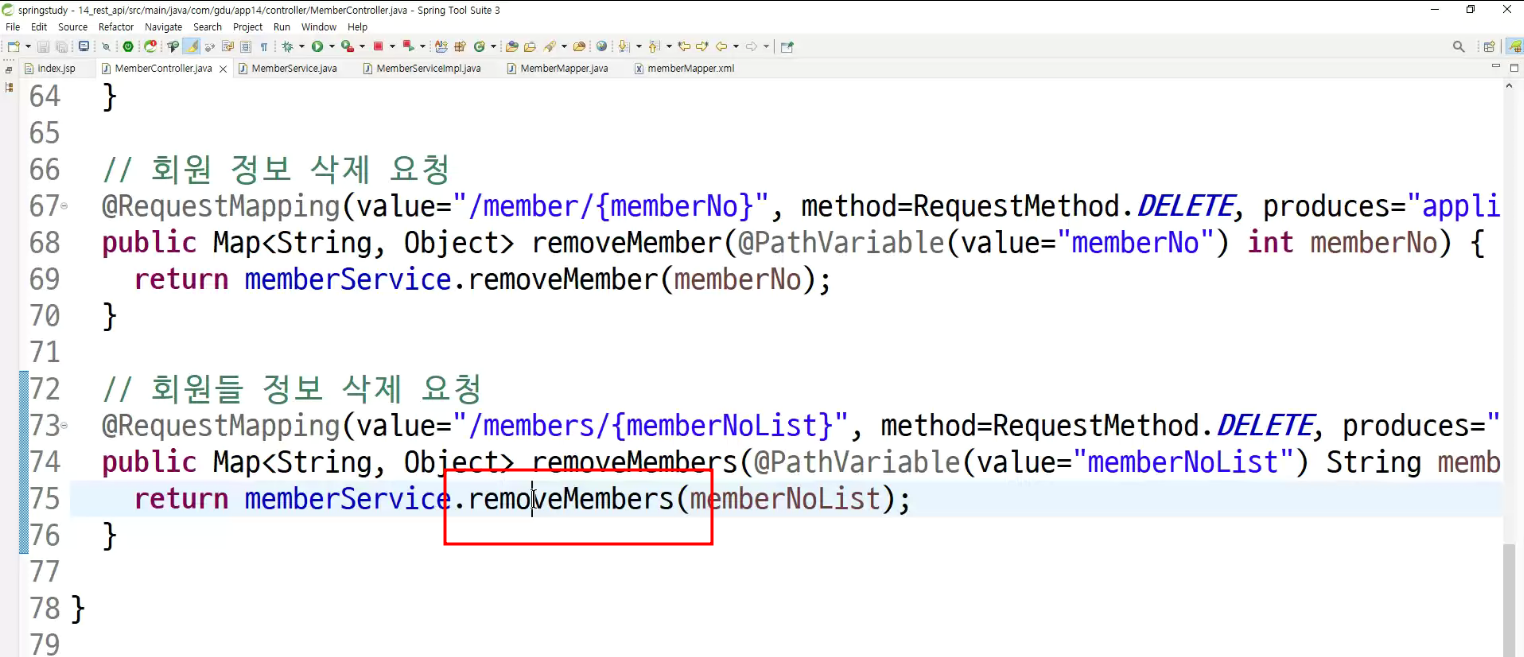Expand the Previous Annotation dropdown arrow

[669, 46]
